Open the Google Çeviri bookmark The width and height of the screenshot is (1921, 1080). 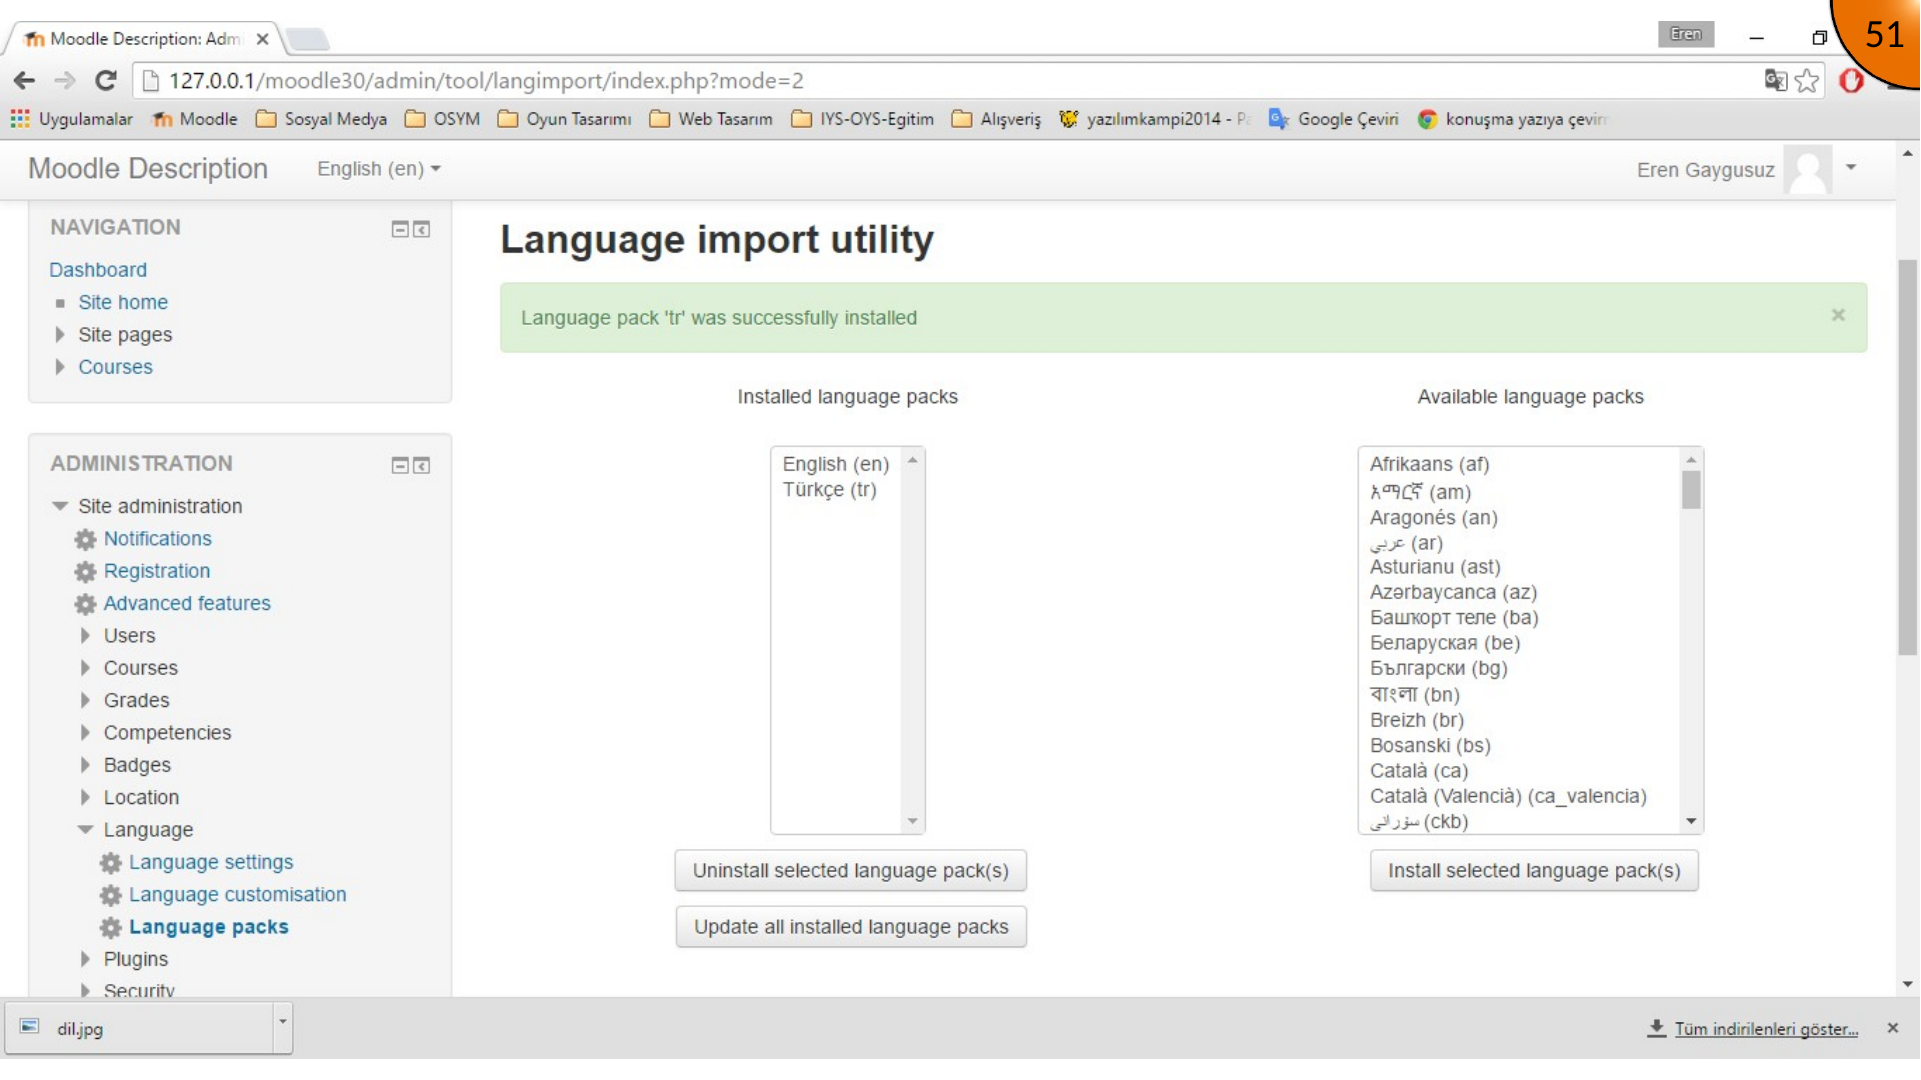click(x=1333, y=119)
